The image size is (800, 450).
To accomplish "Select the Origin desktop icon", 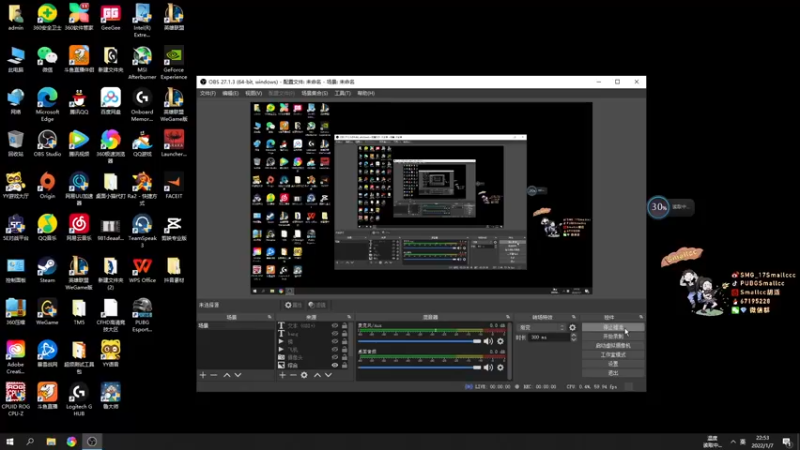I will tap(47, 186).
